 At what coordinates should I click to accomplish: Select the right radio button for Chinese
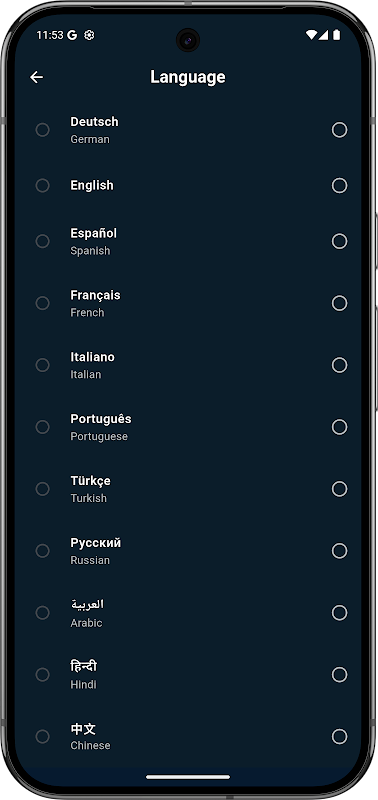[x=339, y=736]
